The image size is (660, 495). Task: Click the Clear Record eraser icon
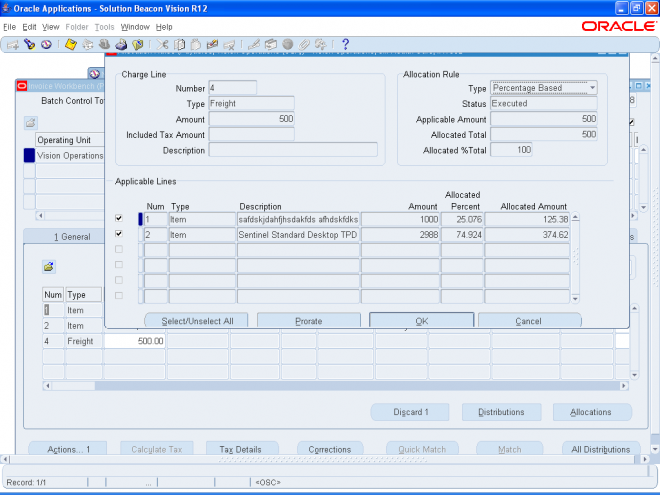click(212, 44)
